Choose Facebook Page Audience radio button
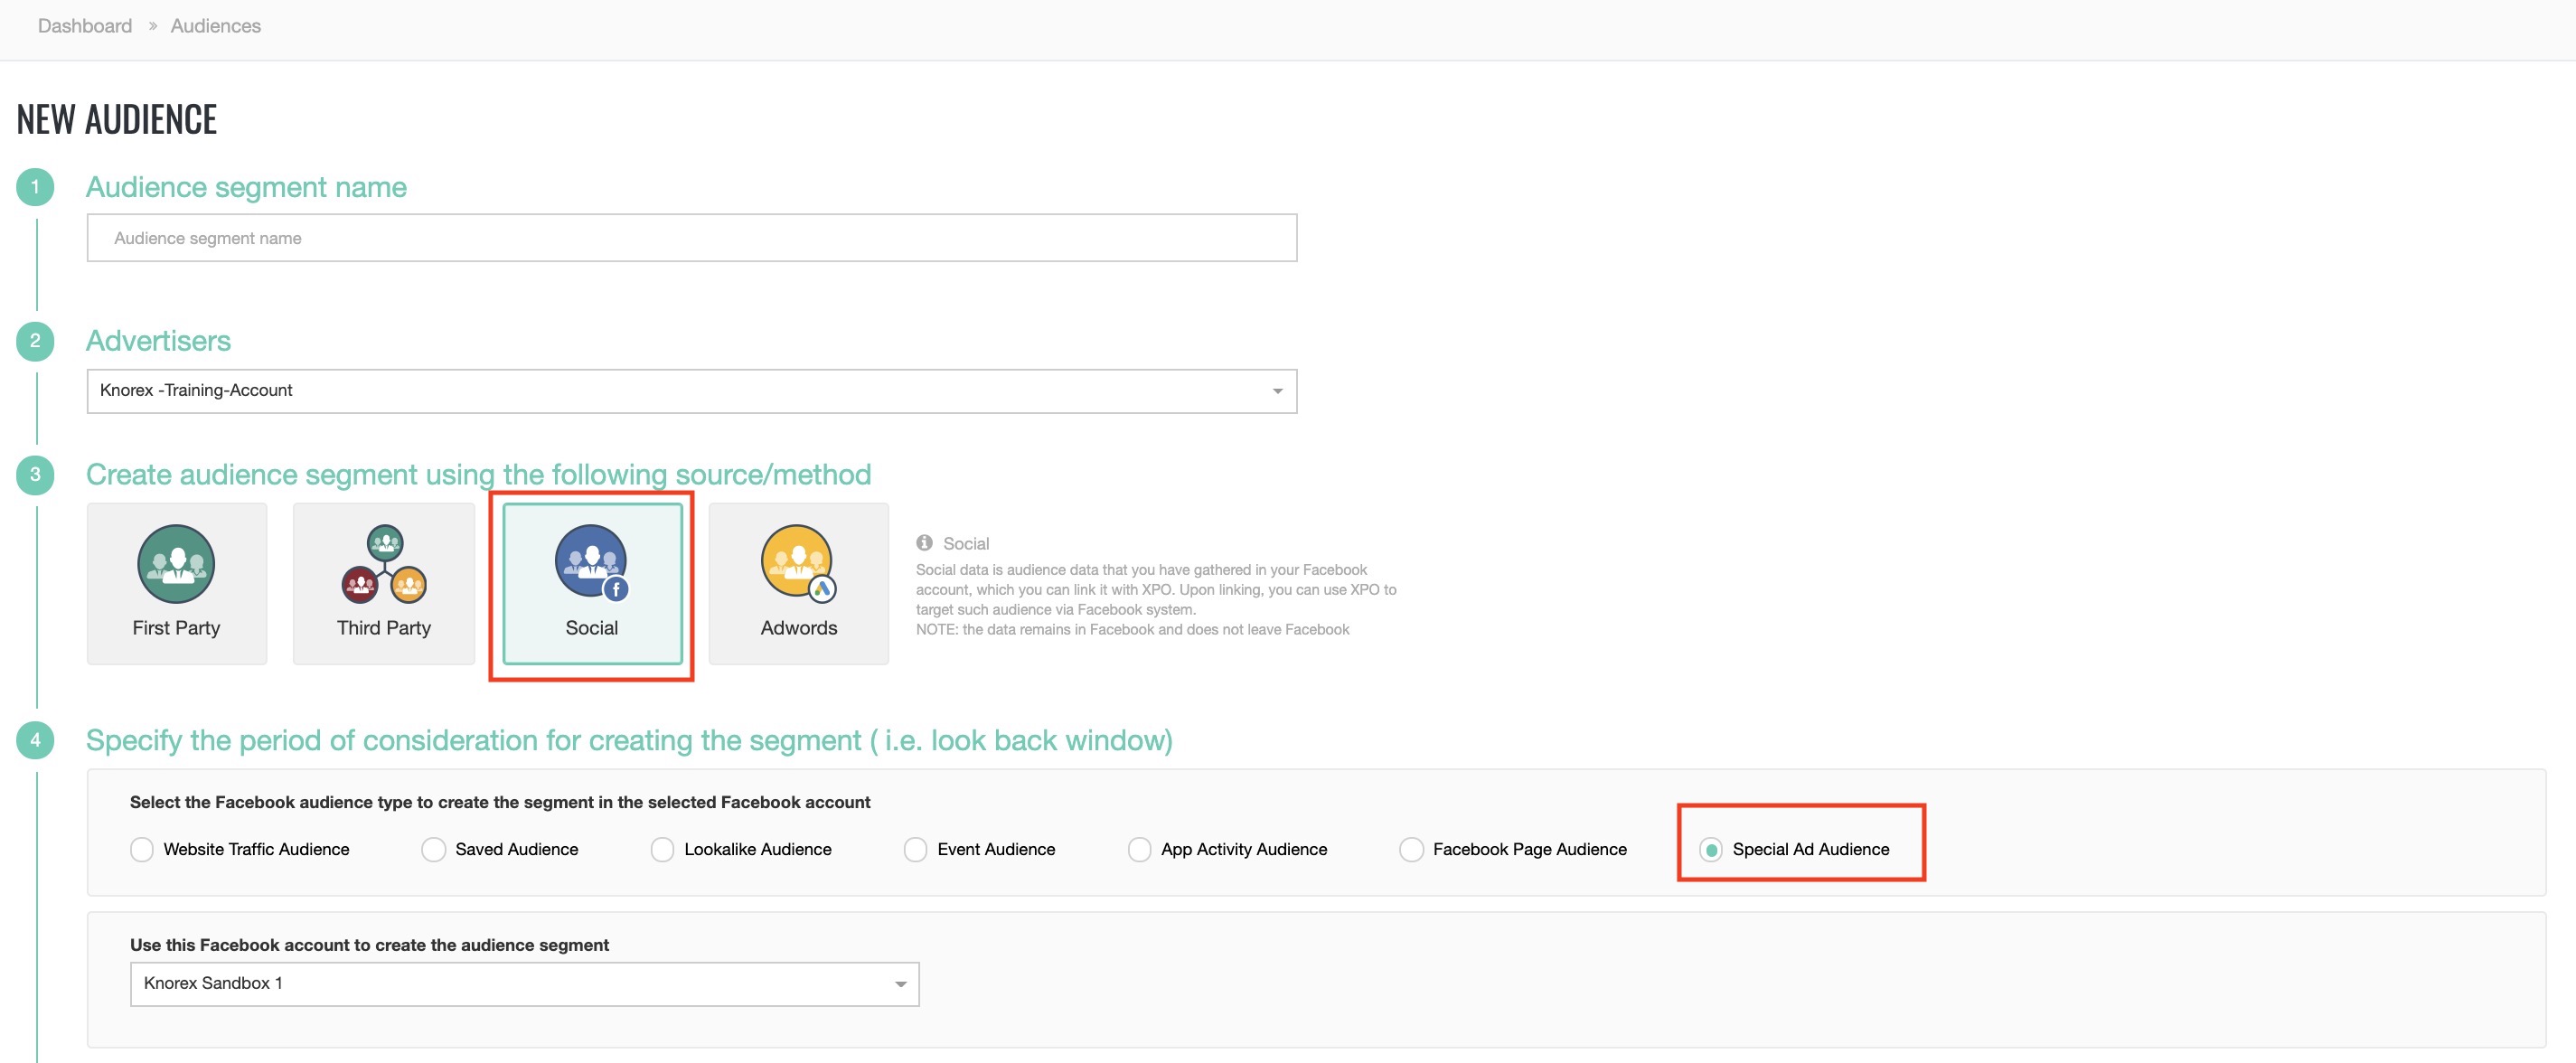2576x1063 pixels. click(1411, 849)
